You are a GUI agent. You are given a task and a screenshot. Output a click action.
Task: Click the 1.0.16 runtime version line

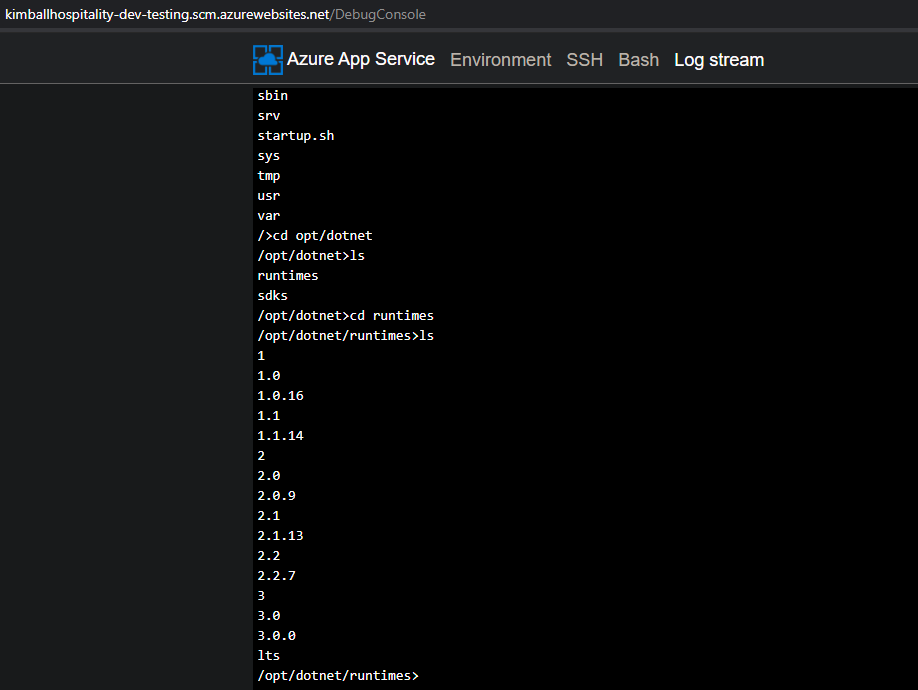pos(280,395)
